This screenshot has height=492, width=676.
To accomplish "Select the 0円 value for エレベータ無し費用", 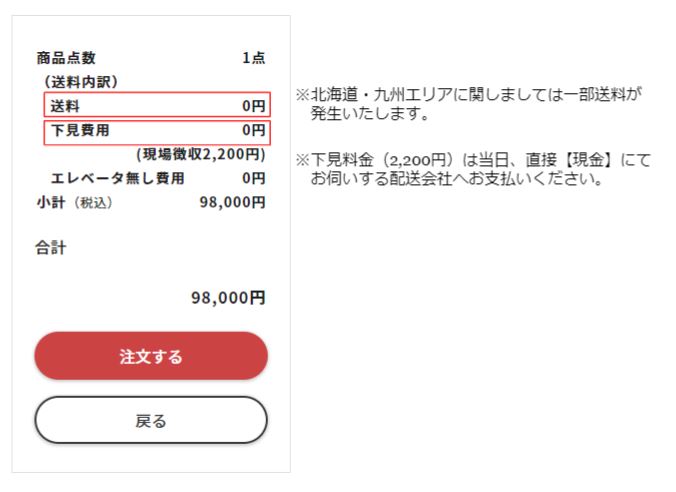I will (253, 179).
